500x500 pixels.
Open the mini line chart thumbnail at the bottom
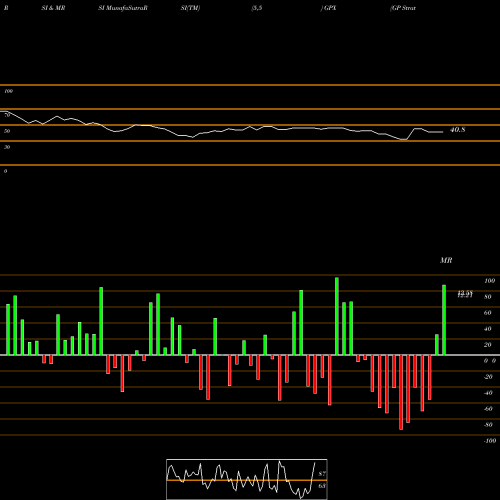[x=247, y=479]
